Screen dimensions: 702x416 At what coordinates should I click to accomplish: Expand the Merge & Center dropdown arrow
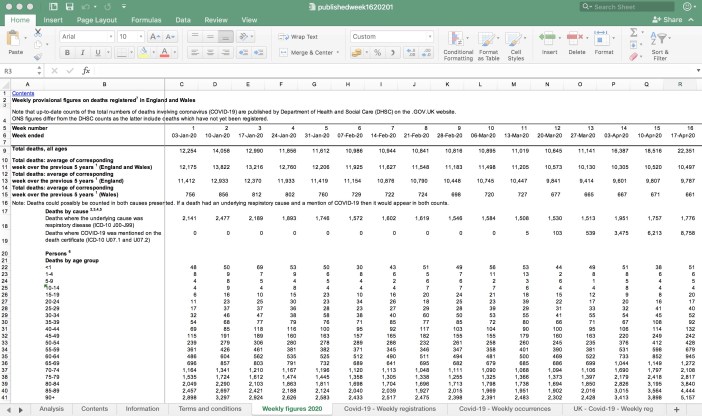coord(338,53)
